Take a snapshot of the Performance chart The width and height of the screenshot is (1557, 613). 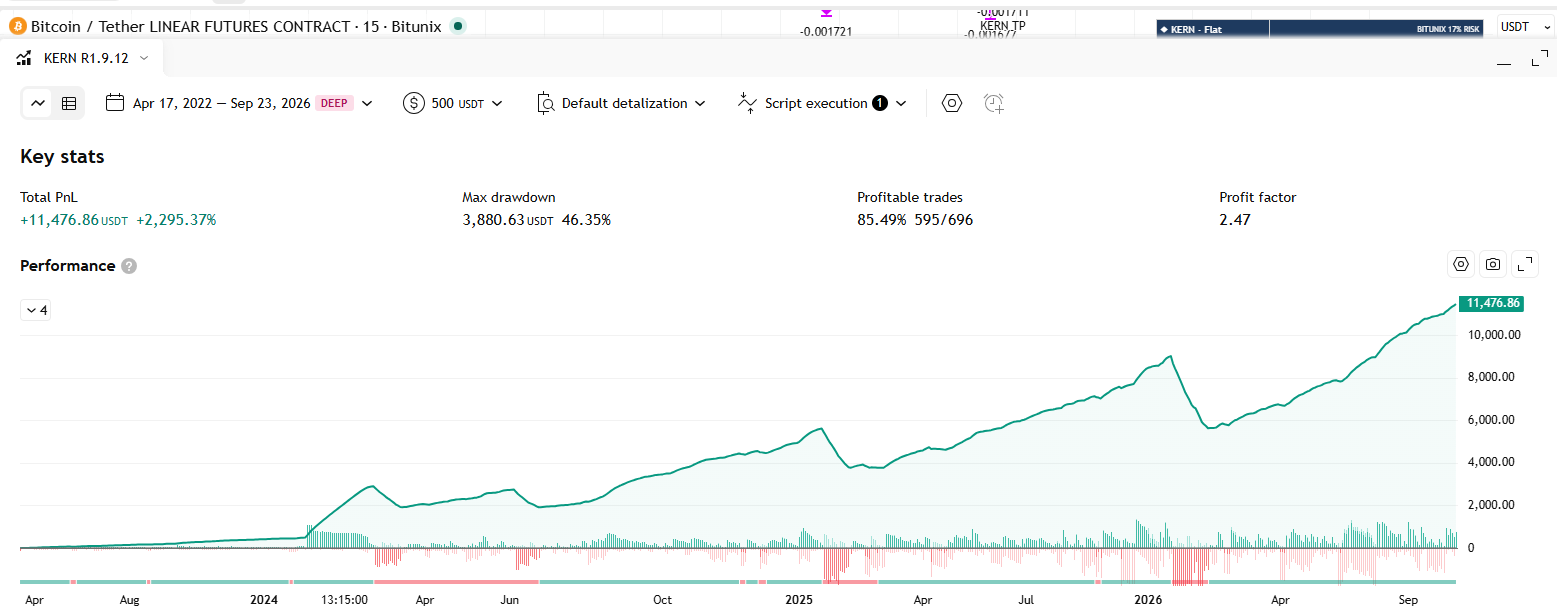pyautogui.click(x=1493, y=264)
